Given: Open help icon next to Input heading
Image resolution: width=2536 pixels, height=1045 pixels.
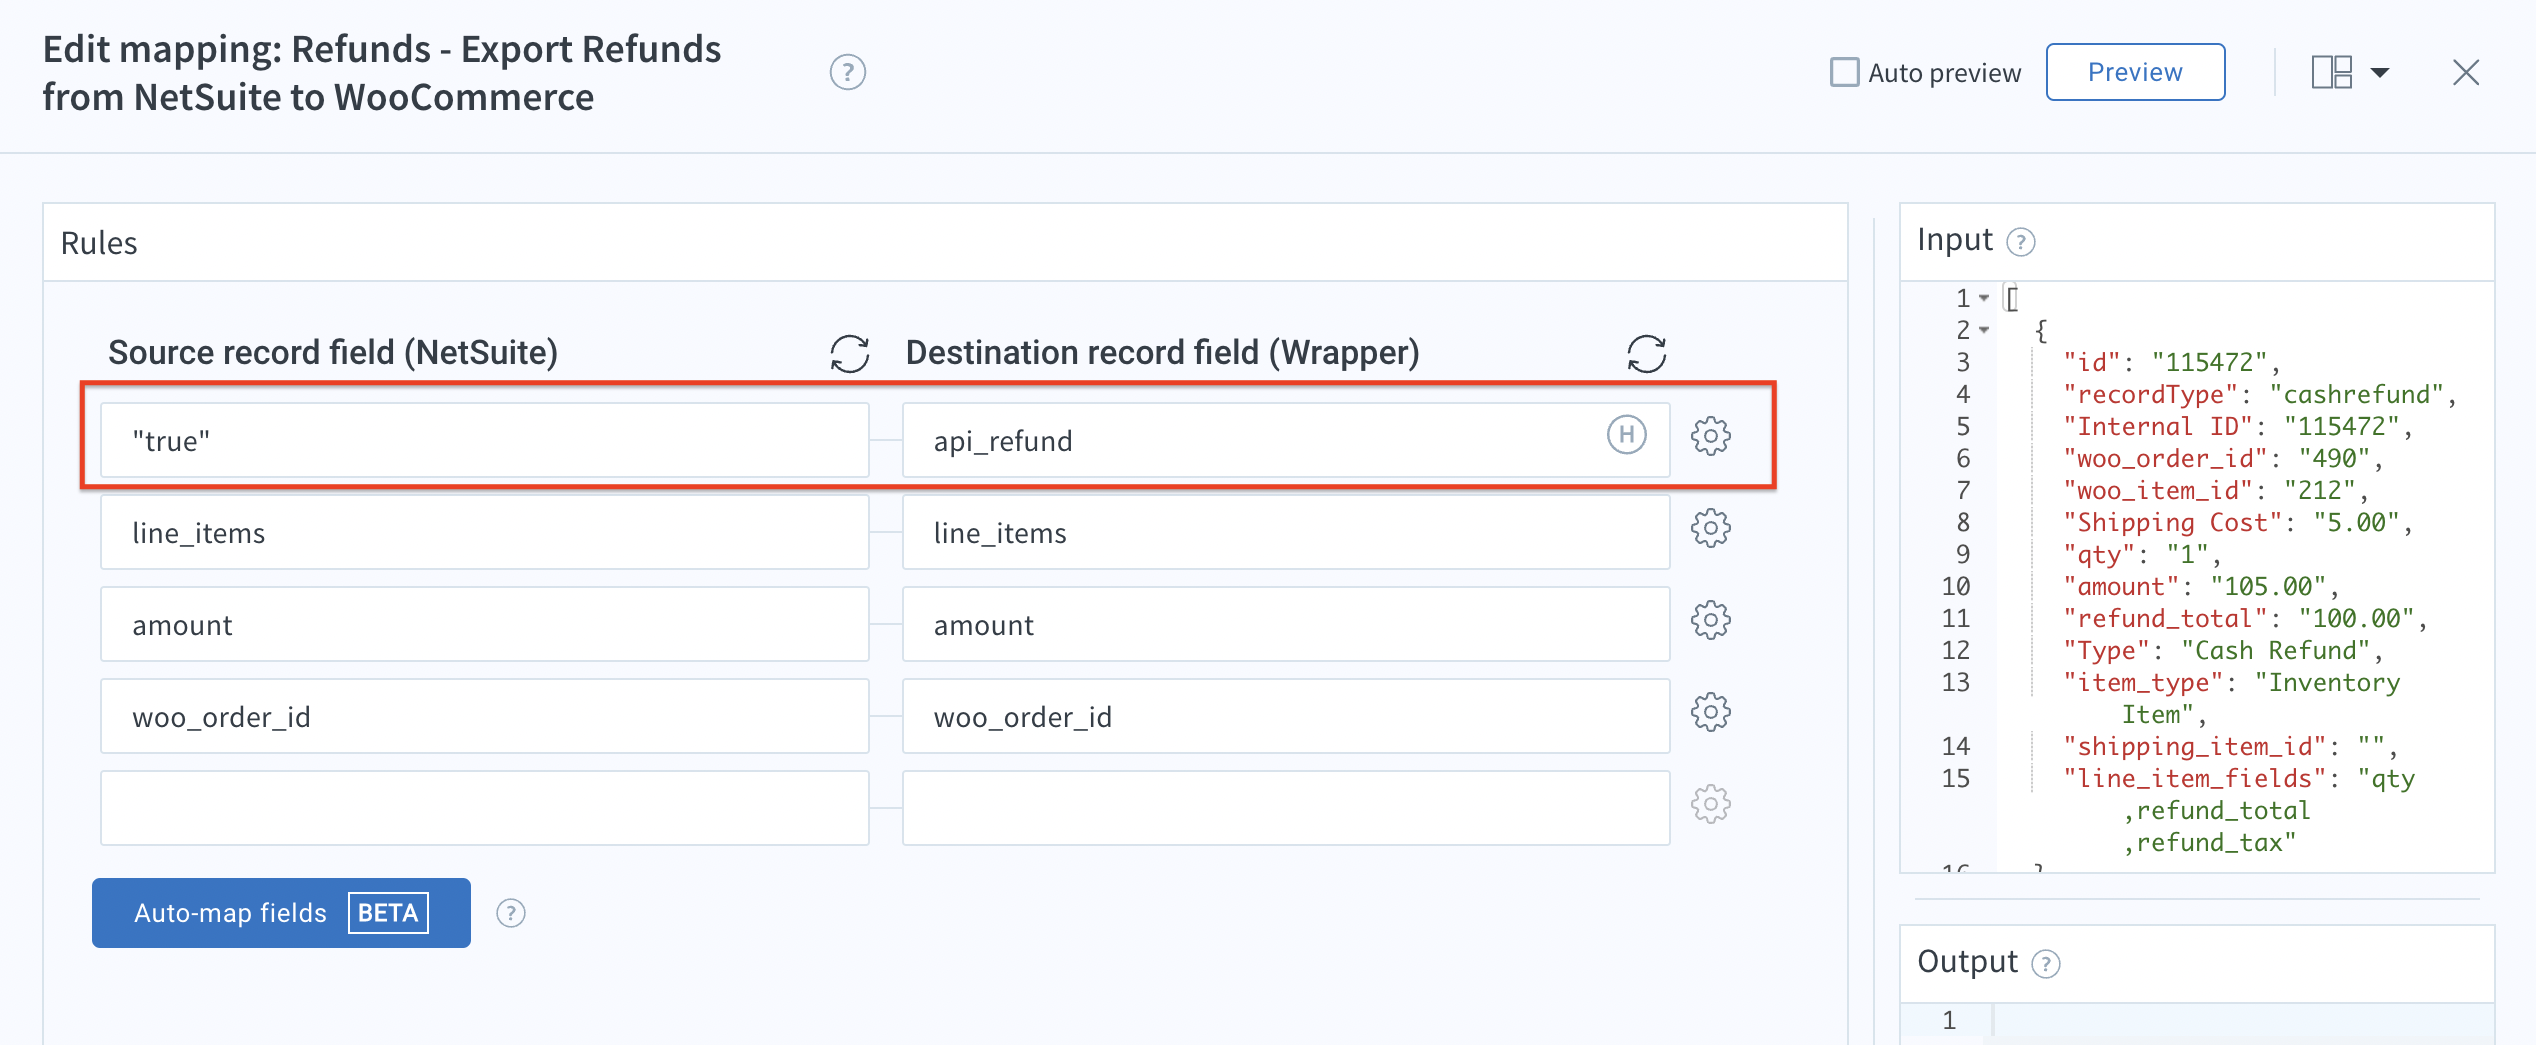Looking at the screenshot, I should [2021, 242].
